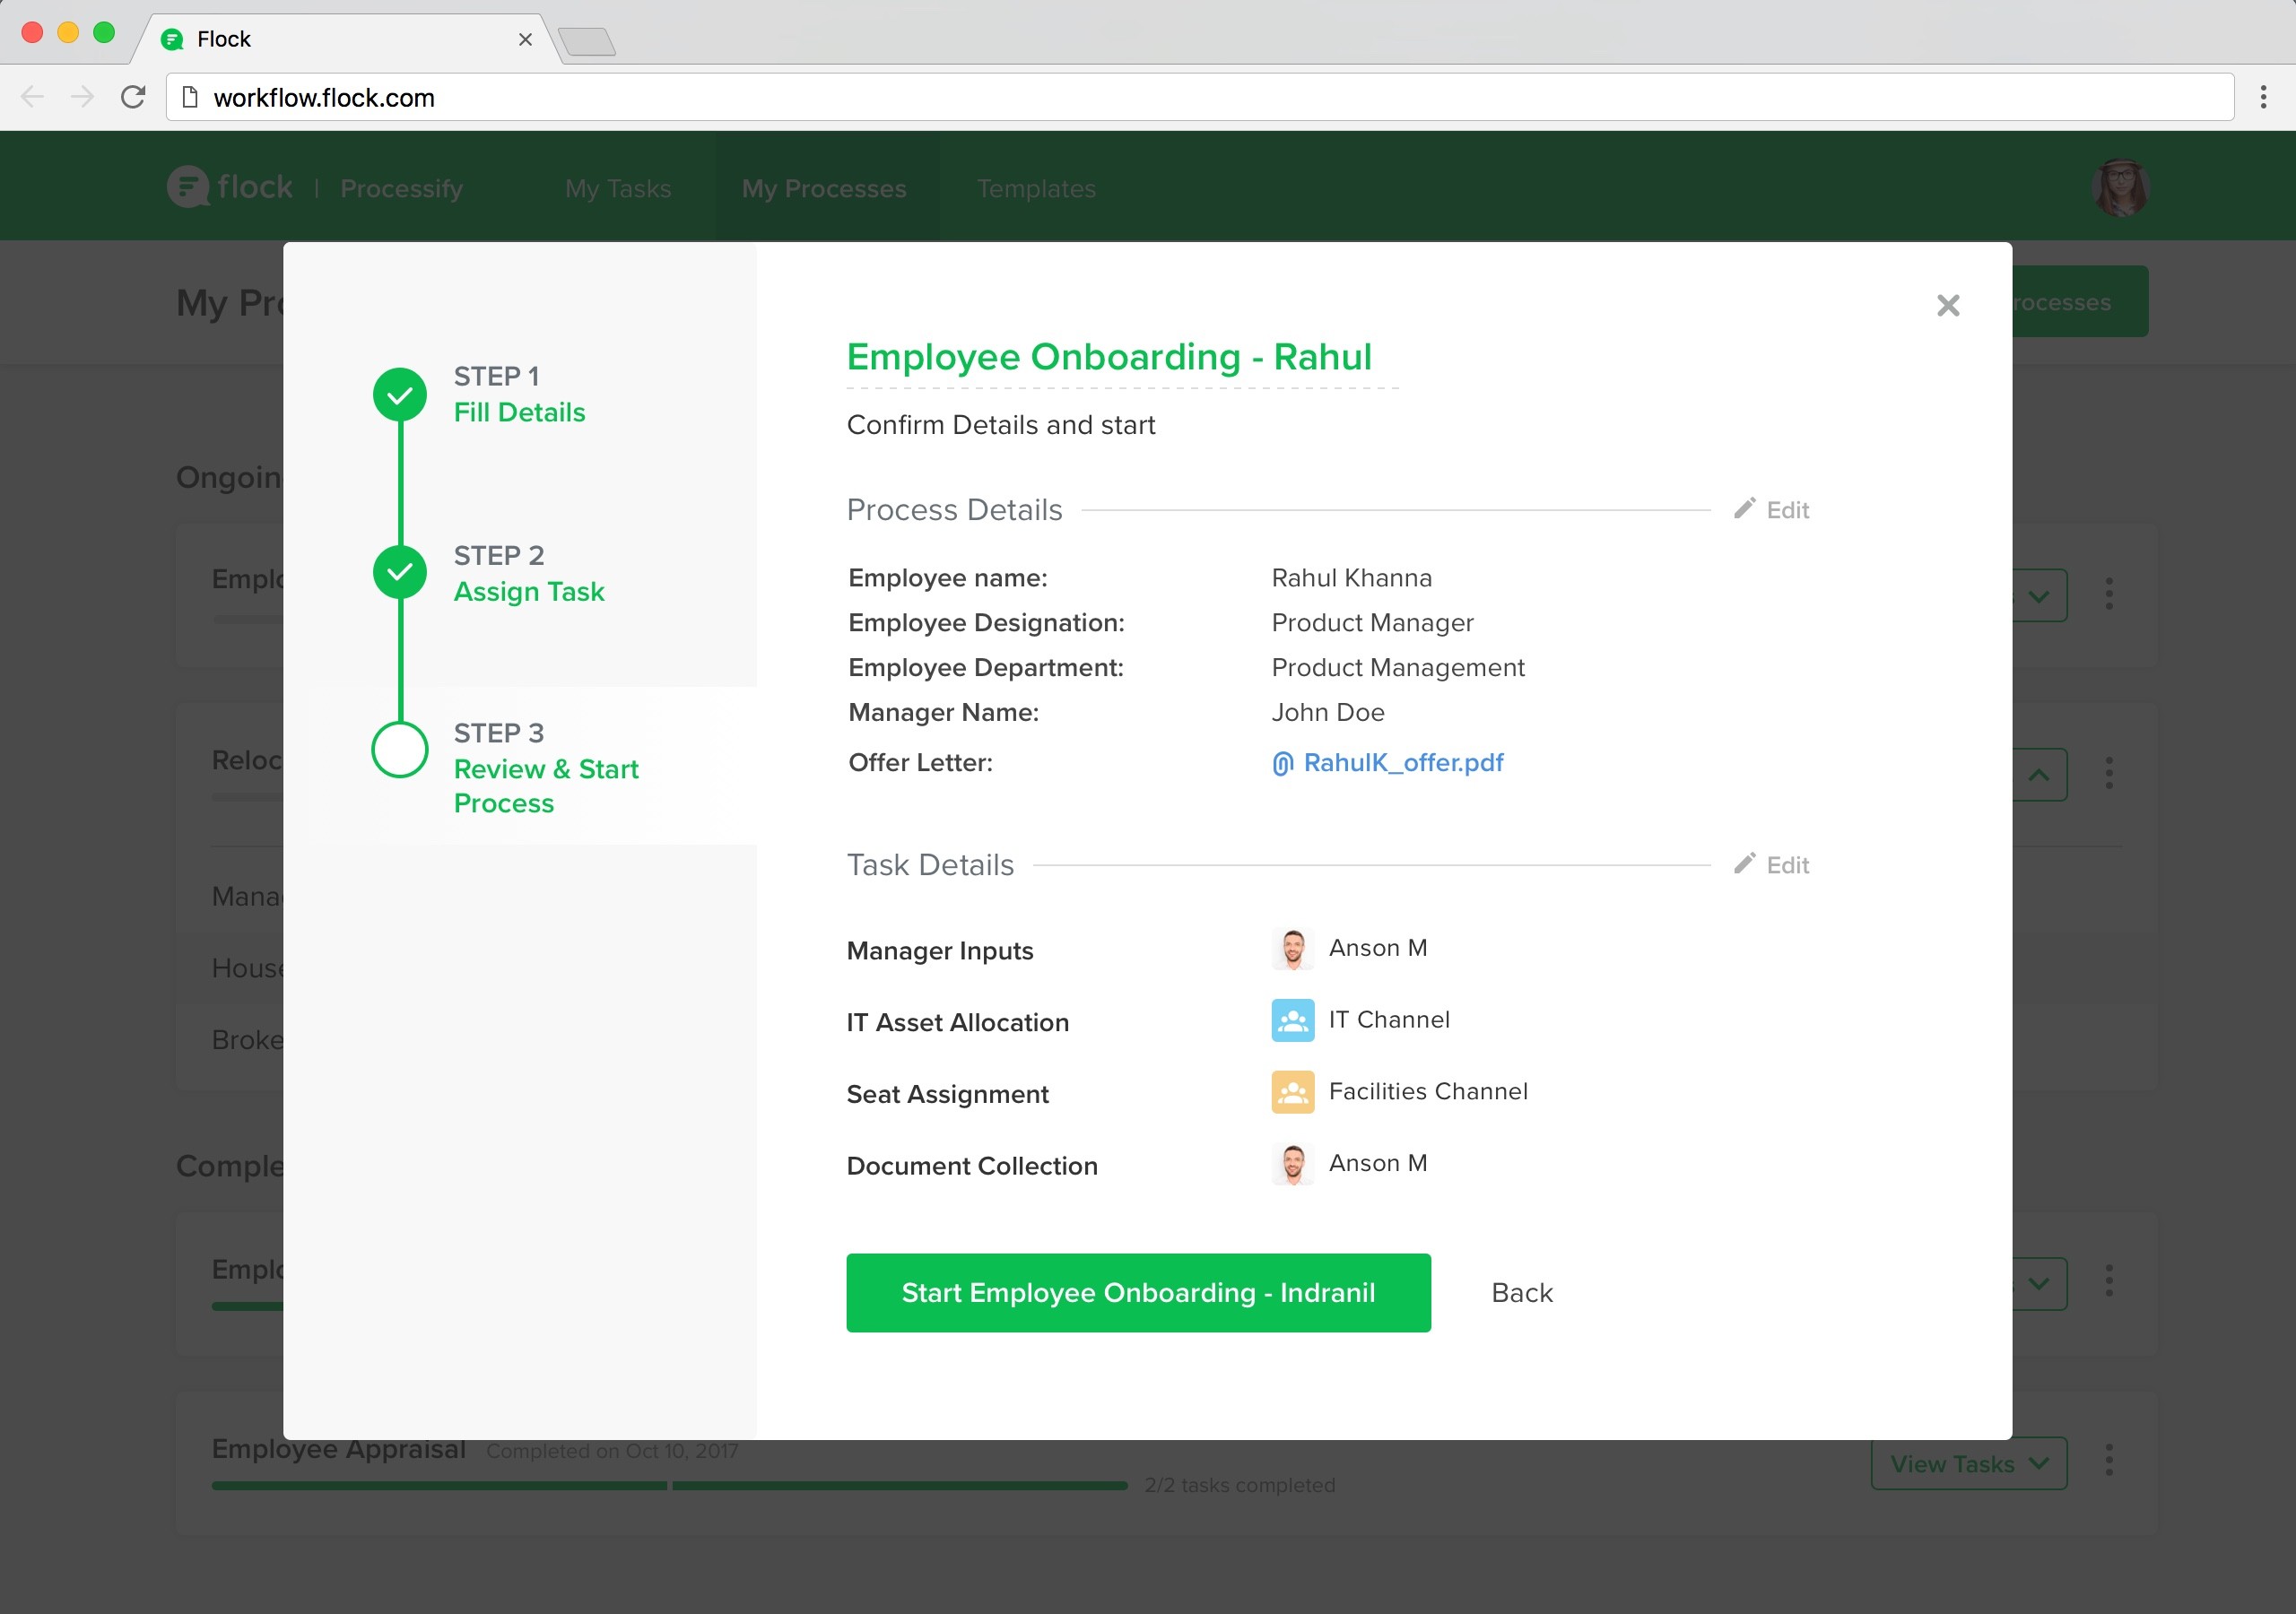Screen dimensions: 2296x1614
Task: Edit the Task Details section
Action: 1771,865
